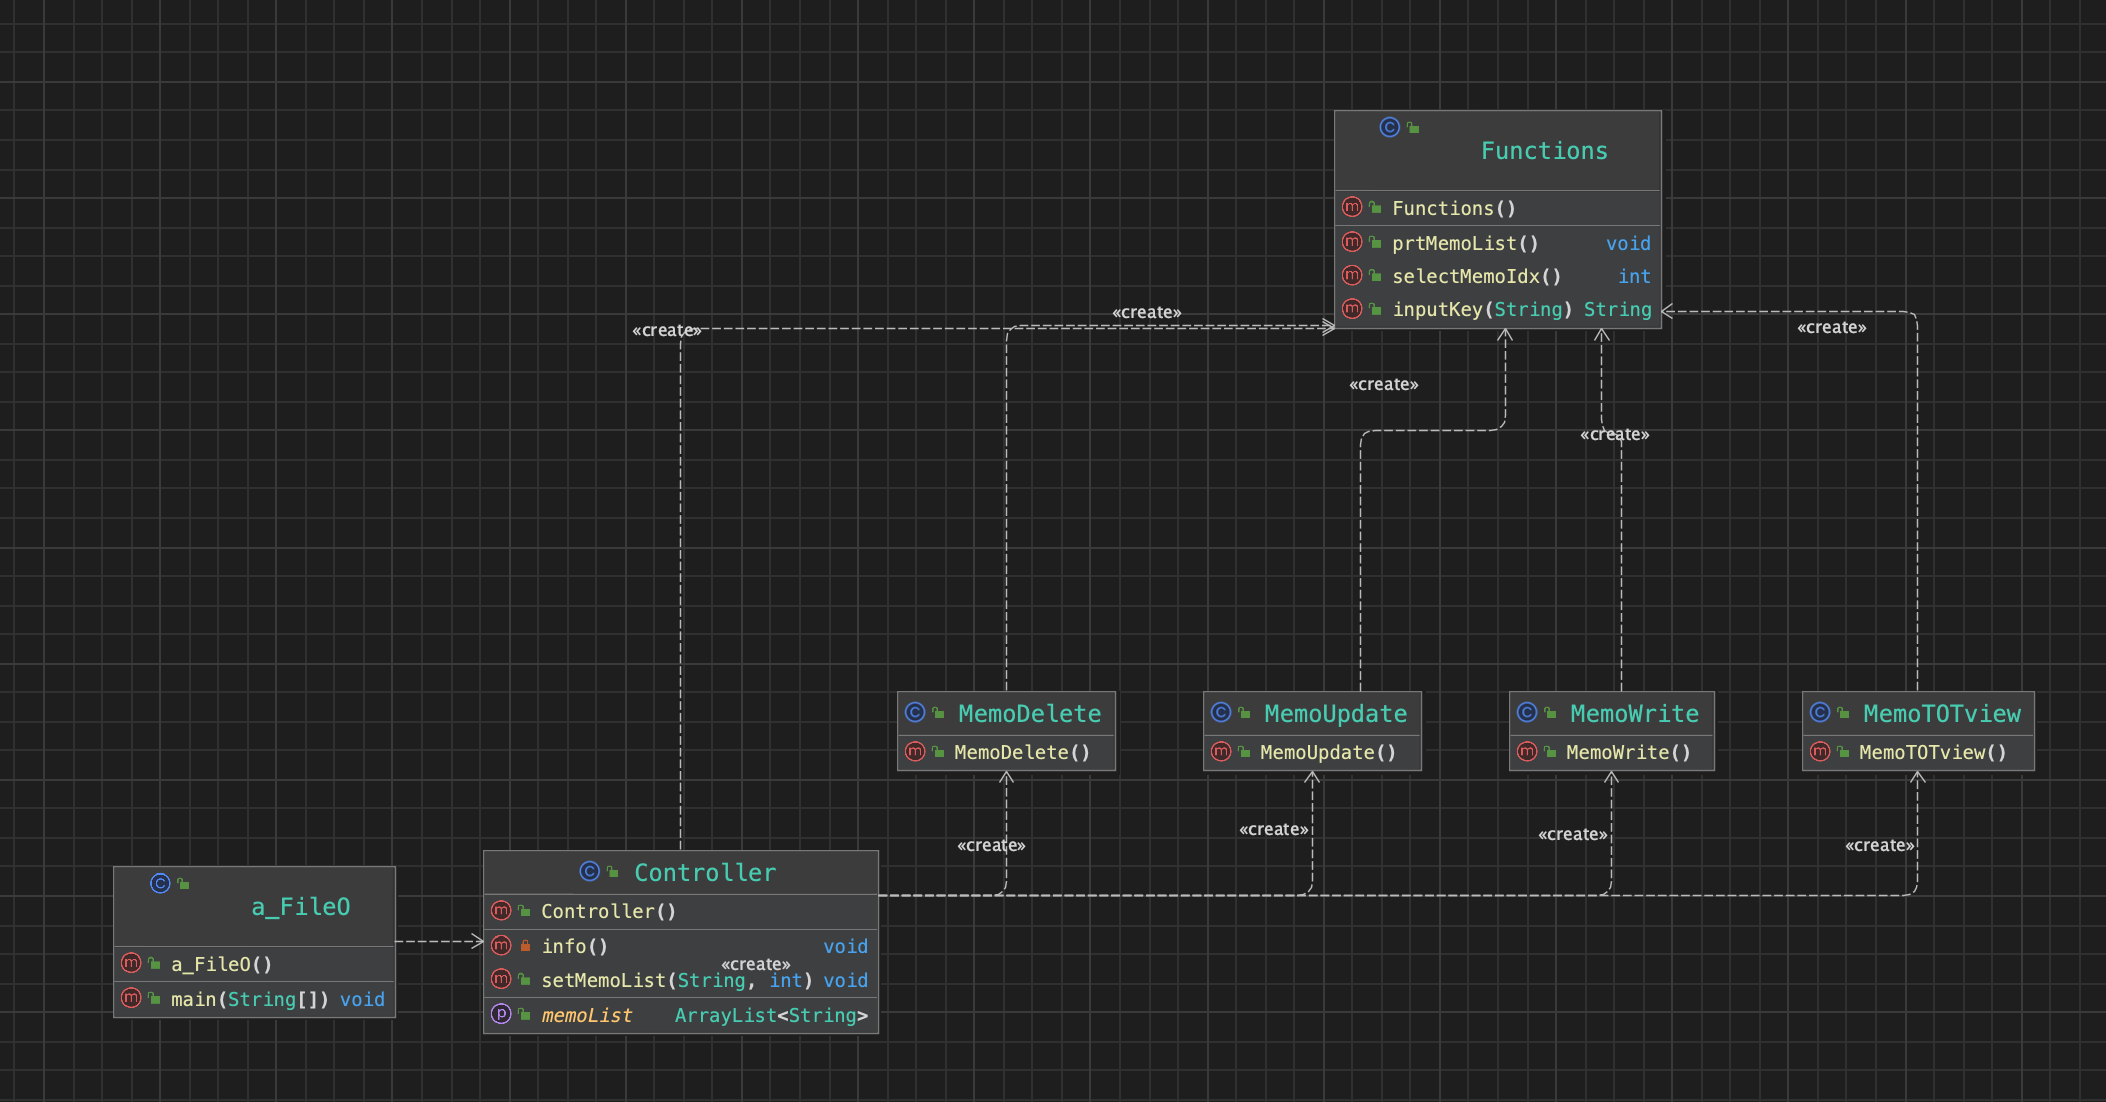
Task: Select the main(String[]) method row
Action: click(255, 999)
